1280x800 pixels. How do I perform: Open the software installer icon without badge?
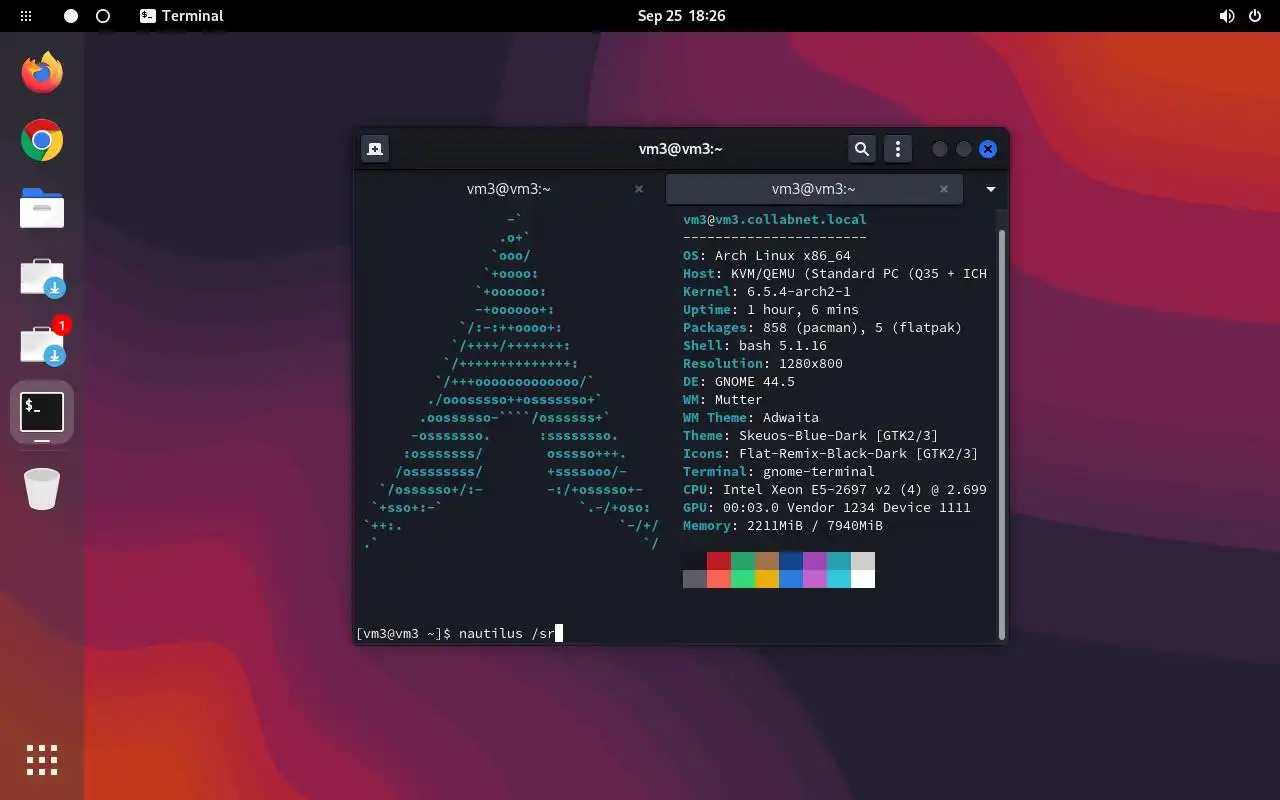pyautogui.click(x=42, y=277)
